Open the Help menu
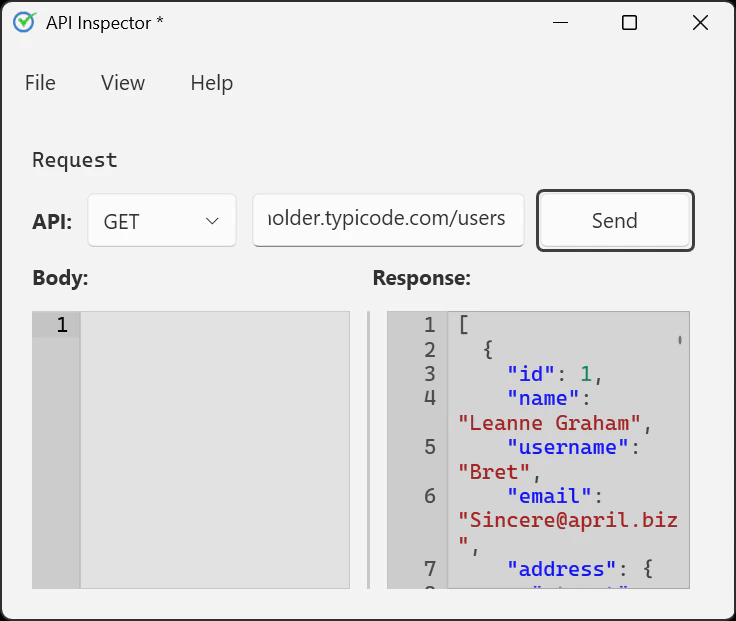This screenshot has height=621, width=736. click(212, 83)
